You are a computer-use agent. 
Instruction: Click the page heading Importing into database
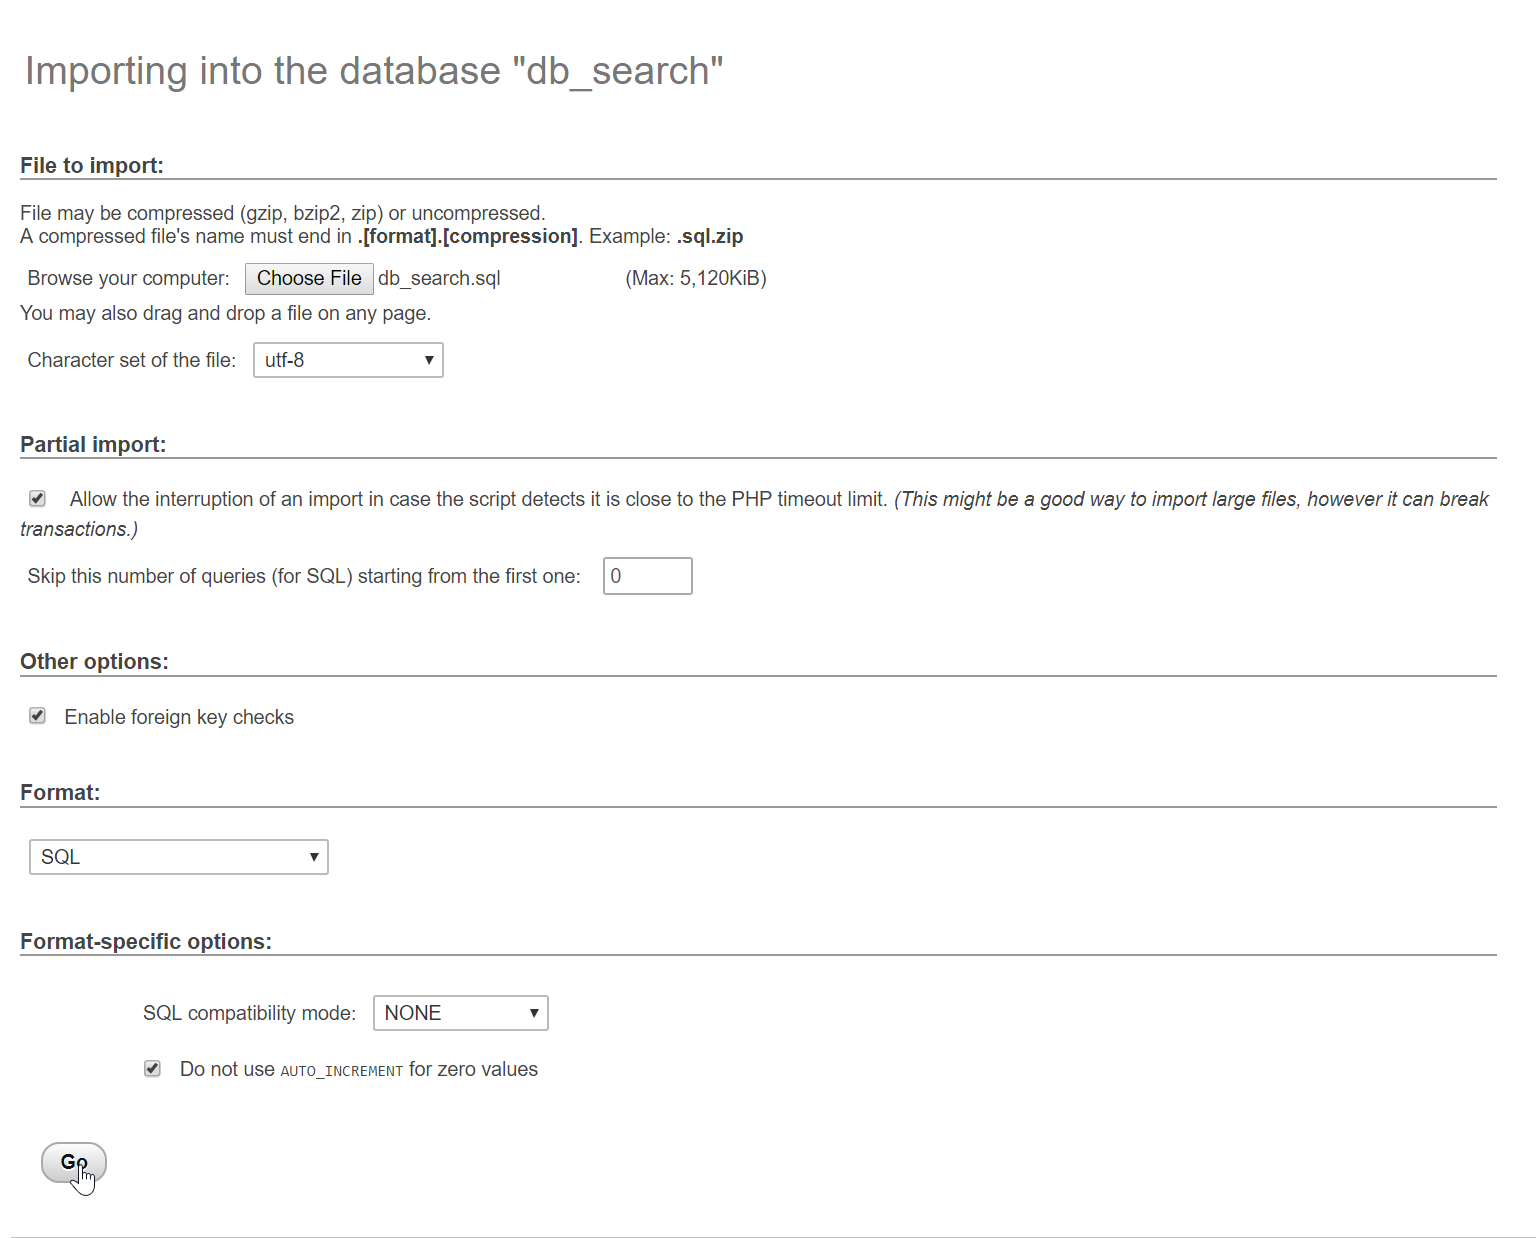[x=374, y=71]
